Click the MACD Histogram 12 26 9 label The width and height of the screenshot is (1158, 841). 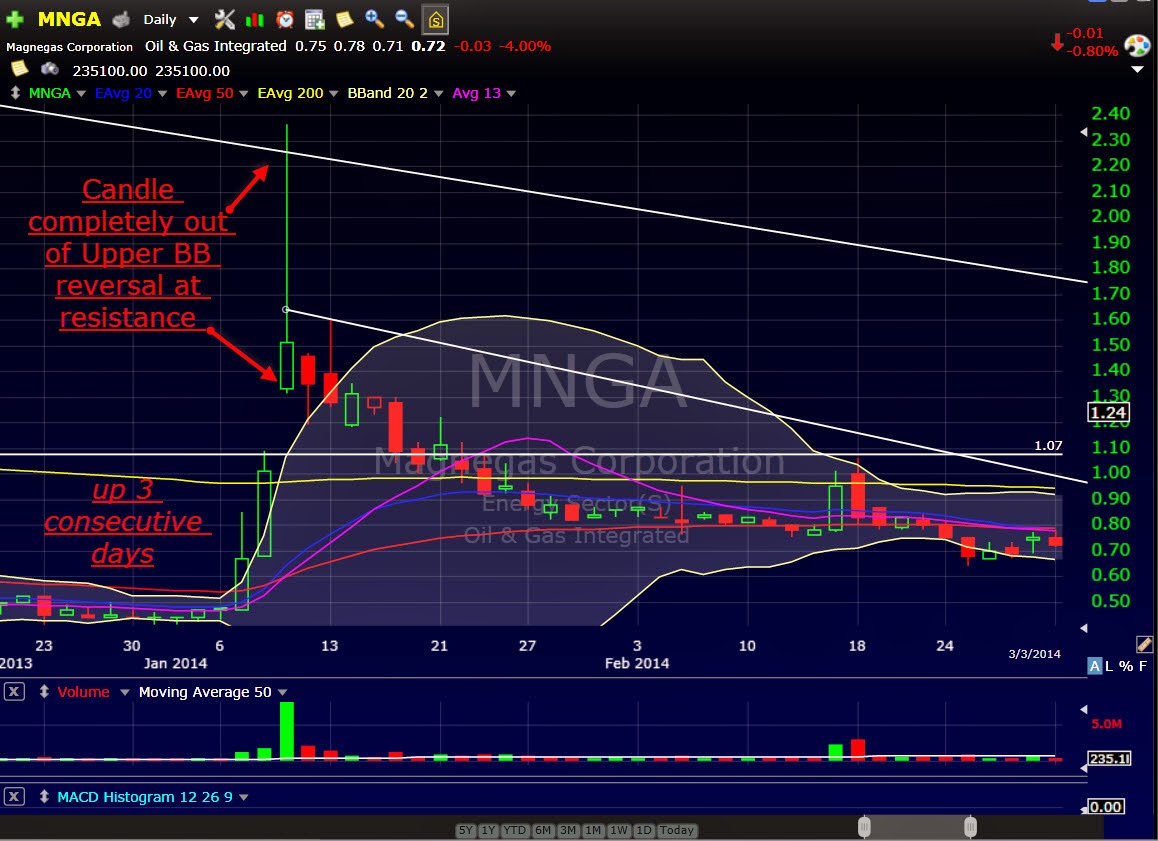[145, 797]
